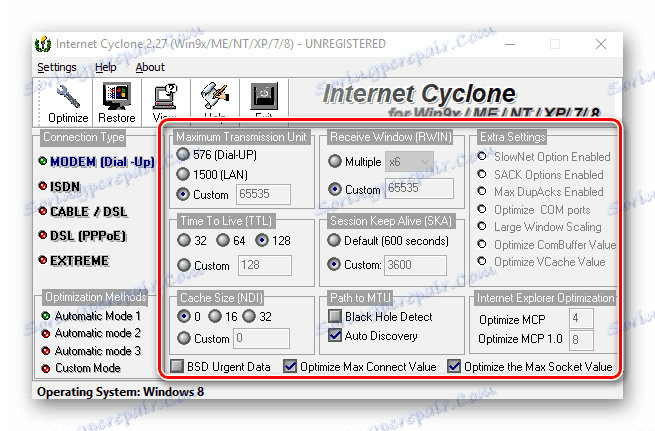The height and width of the screenshot is (431, 655).
Task: Select Custom Session Keep Alive option
Action: point(334,264)
